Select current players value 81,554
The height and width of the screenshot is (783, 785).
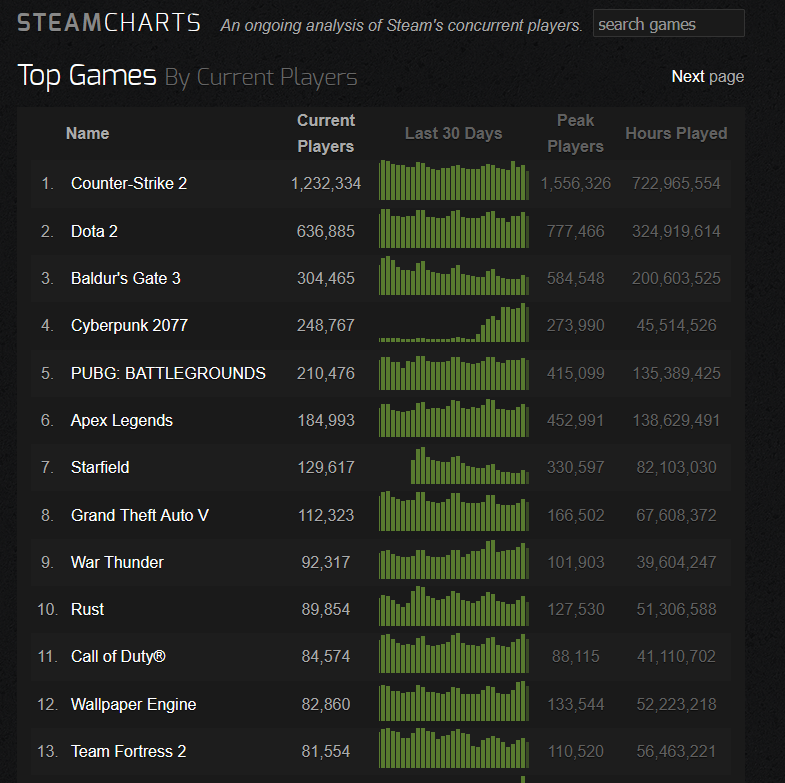tap(326, 751)
